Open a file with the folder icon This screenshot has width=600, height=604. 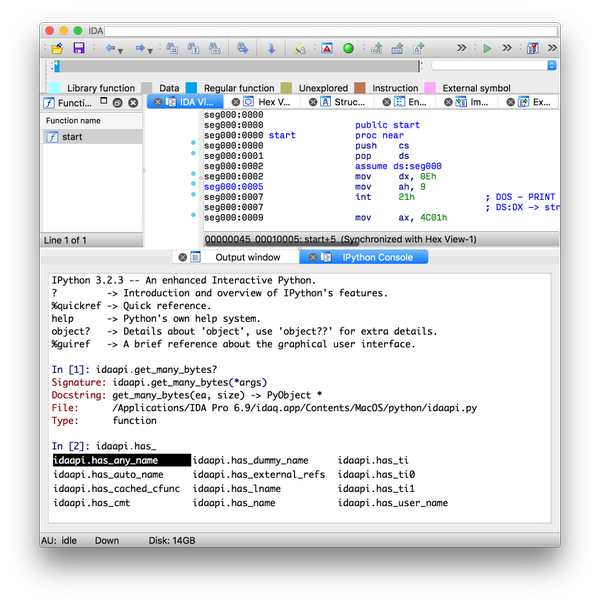pos(57,48)
